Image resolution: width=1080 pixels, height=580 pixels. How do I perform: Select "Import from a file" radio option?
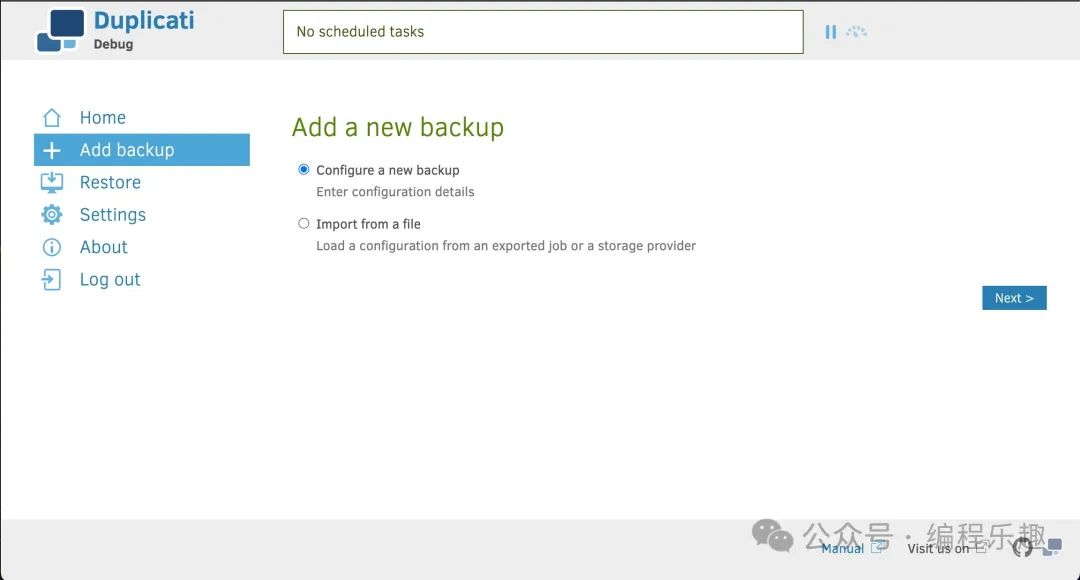304,224
